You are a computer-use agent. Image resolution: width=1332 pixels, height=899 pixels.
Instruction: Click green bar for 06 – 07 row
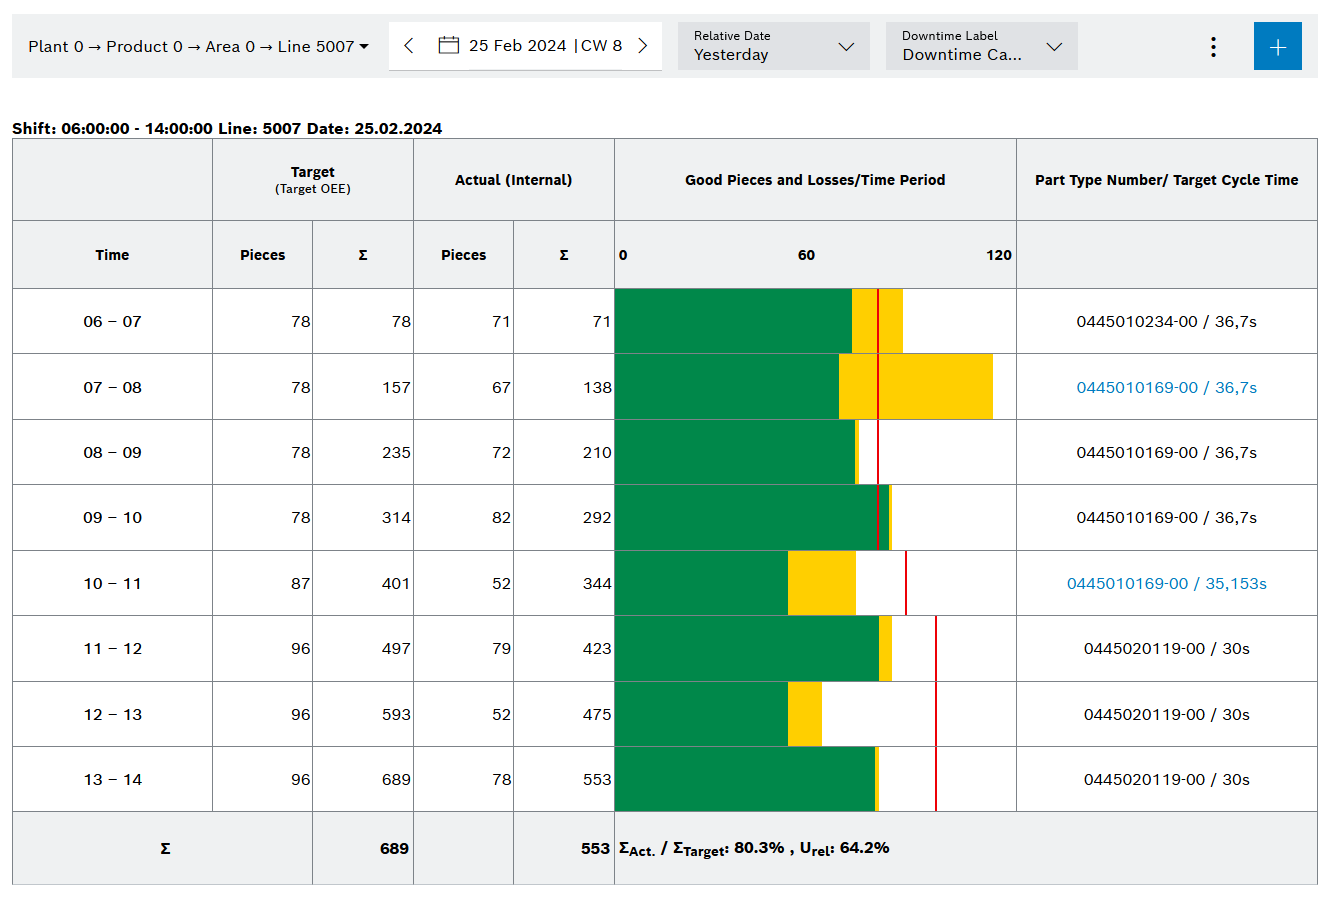tap(732, 321)
